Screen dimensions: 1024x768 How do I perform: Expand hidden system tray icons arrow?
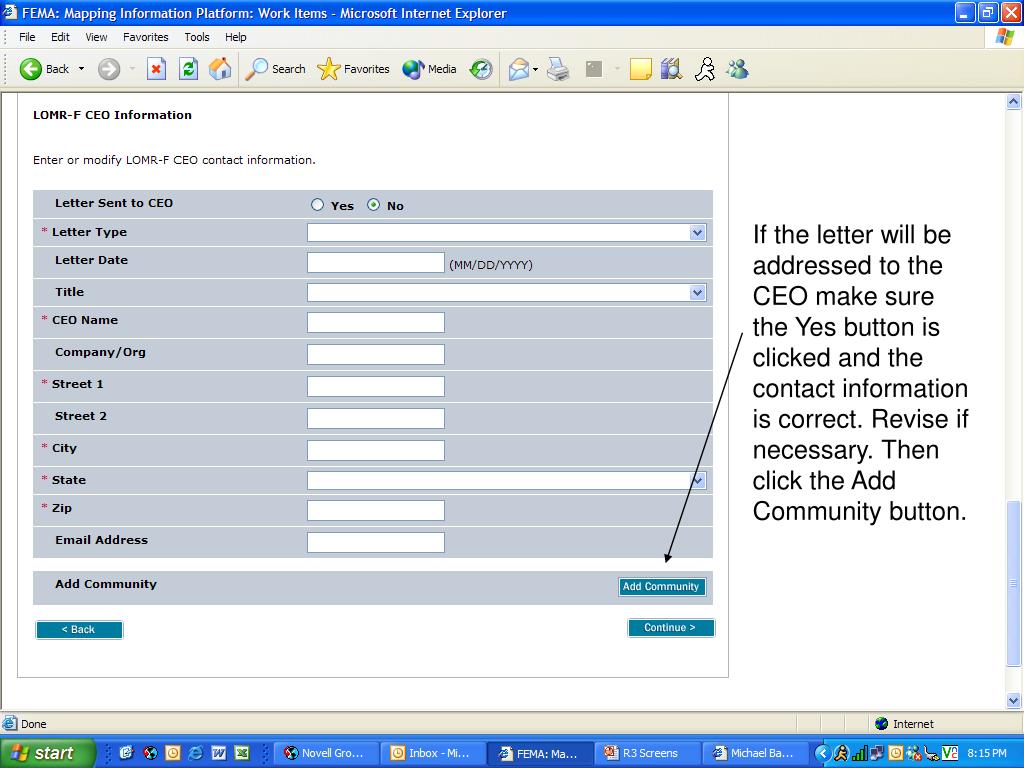coord(823,753)
